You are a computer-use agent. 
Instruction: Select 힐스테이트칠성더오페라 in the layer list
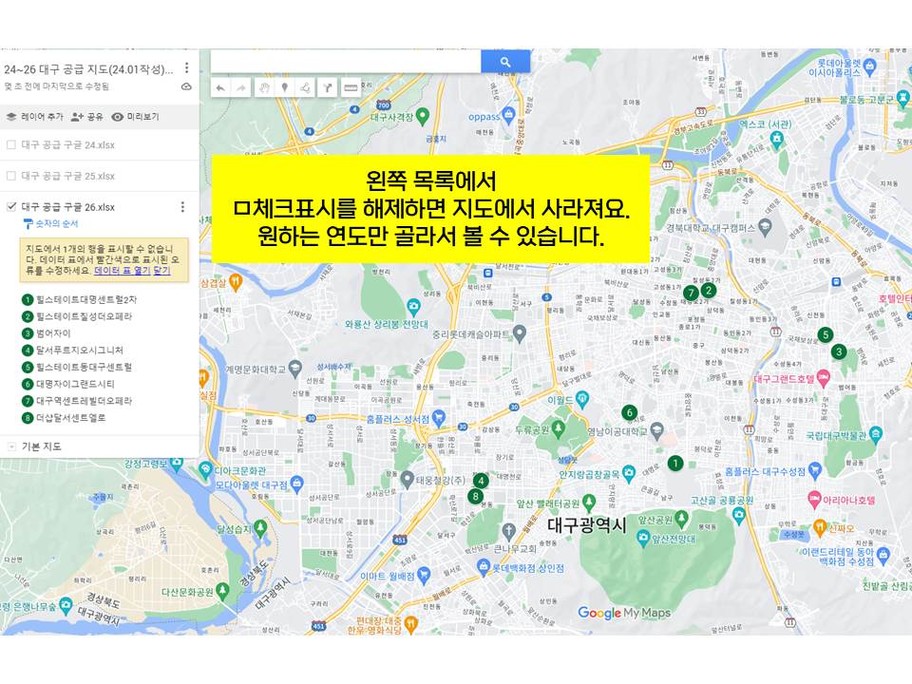(77, 317)
